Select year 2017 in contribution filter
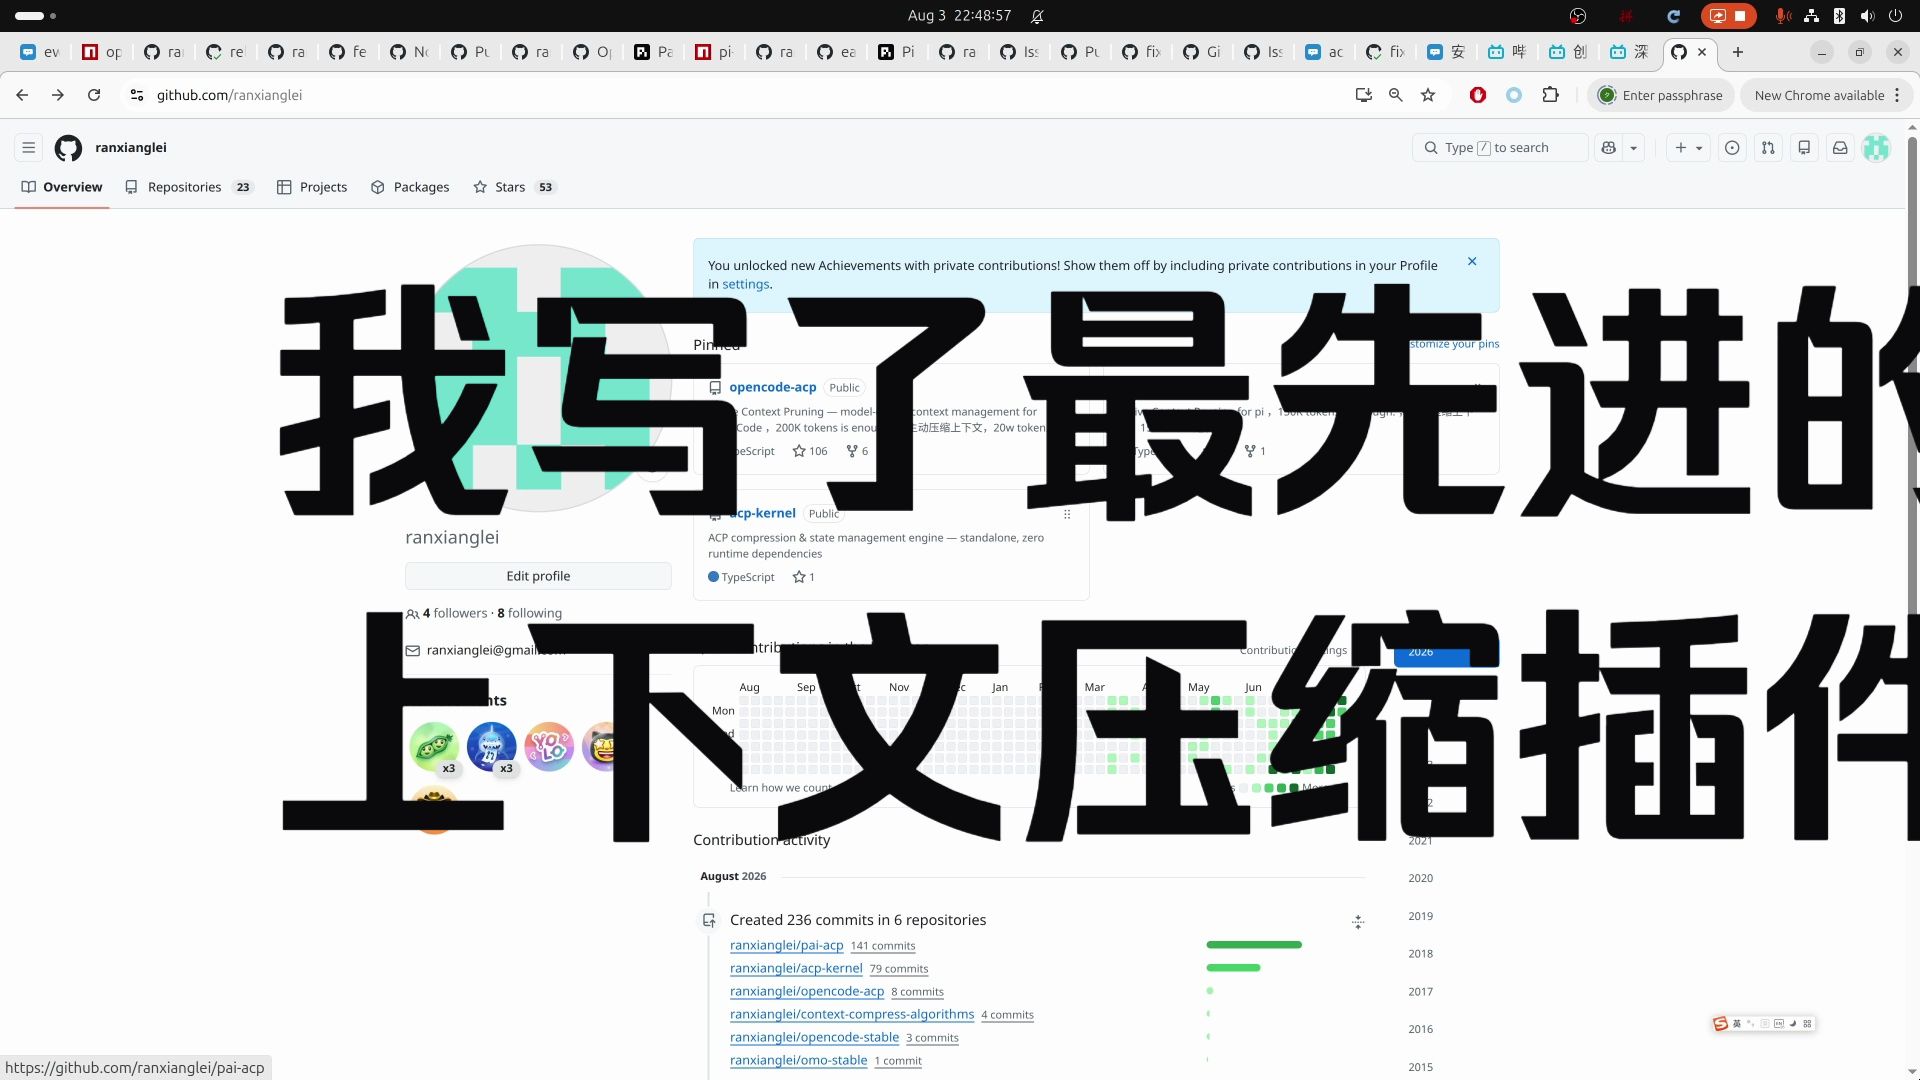Image resolution: width=1920 pixels, height=1080 pixels. tap(1420, 992)
